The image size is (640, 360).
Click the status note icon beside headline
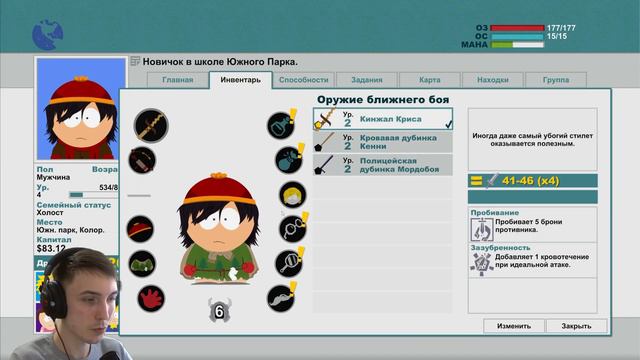coord(135,62)
